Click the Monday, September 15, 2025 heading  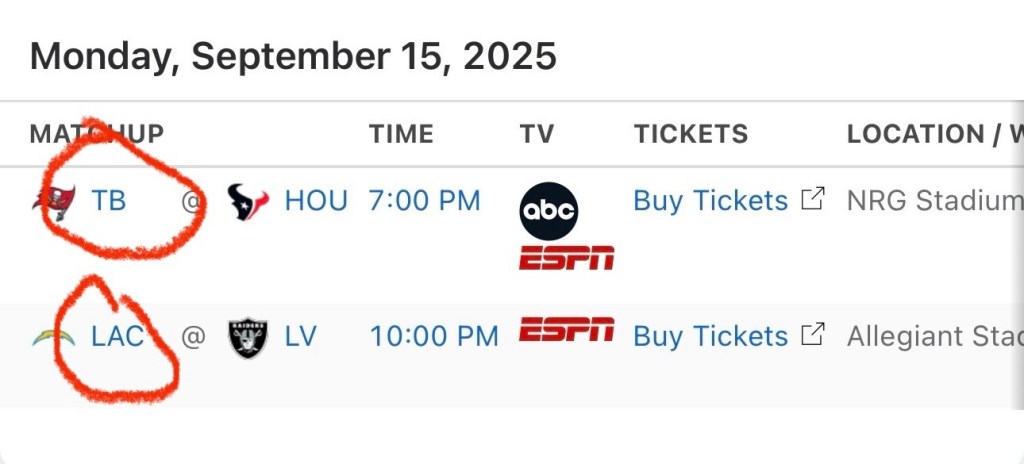click(x=293, y=56)
